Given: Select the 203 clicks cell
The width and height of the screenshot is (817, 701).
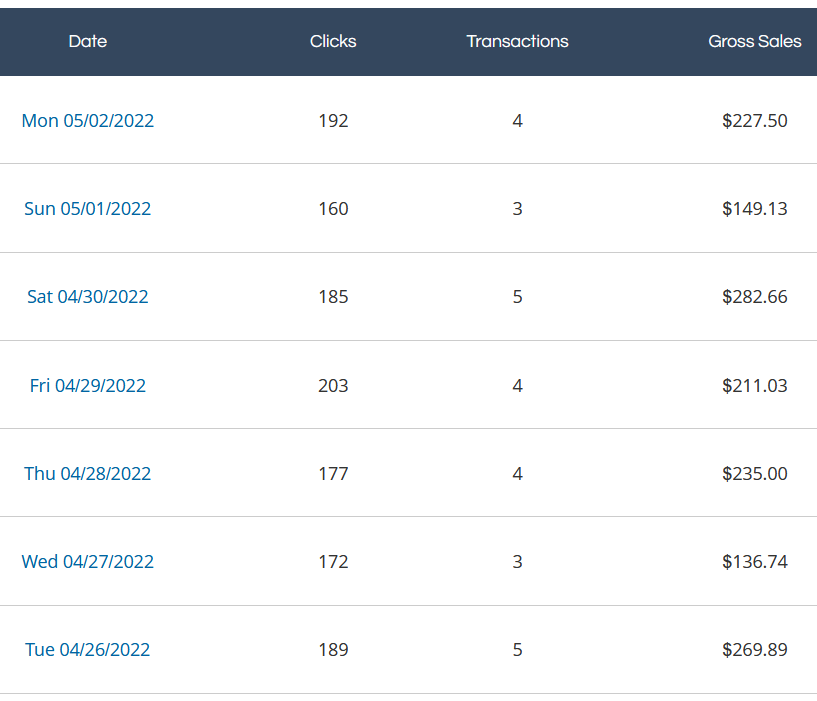Looking at the screenshot, I should coord(333,385).
